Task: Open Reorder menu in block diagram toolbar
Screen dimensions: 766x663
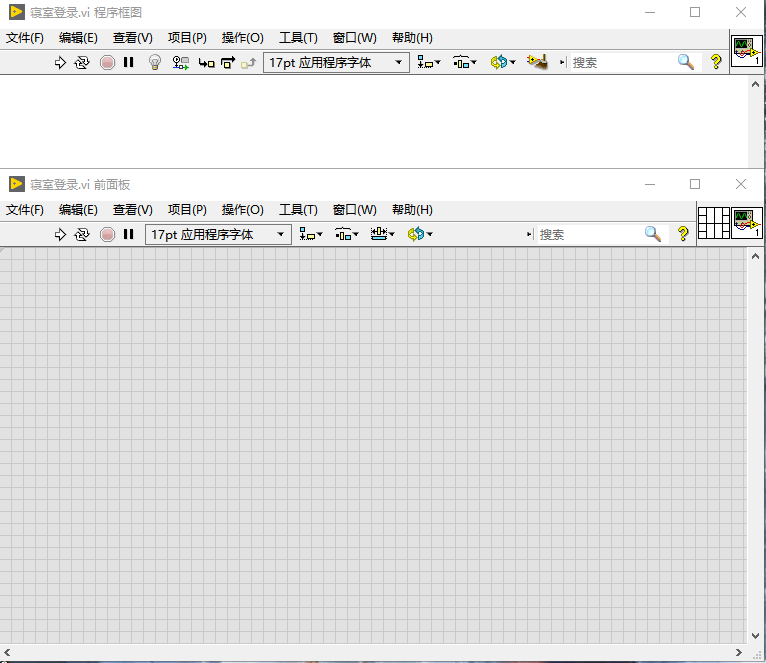Action: [503, 63]
